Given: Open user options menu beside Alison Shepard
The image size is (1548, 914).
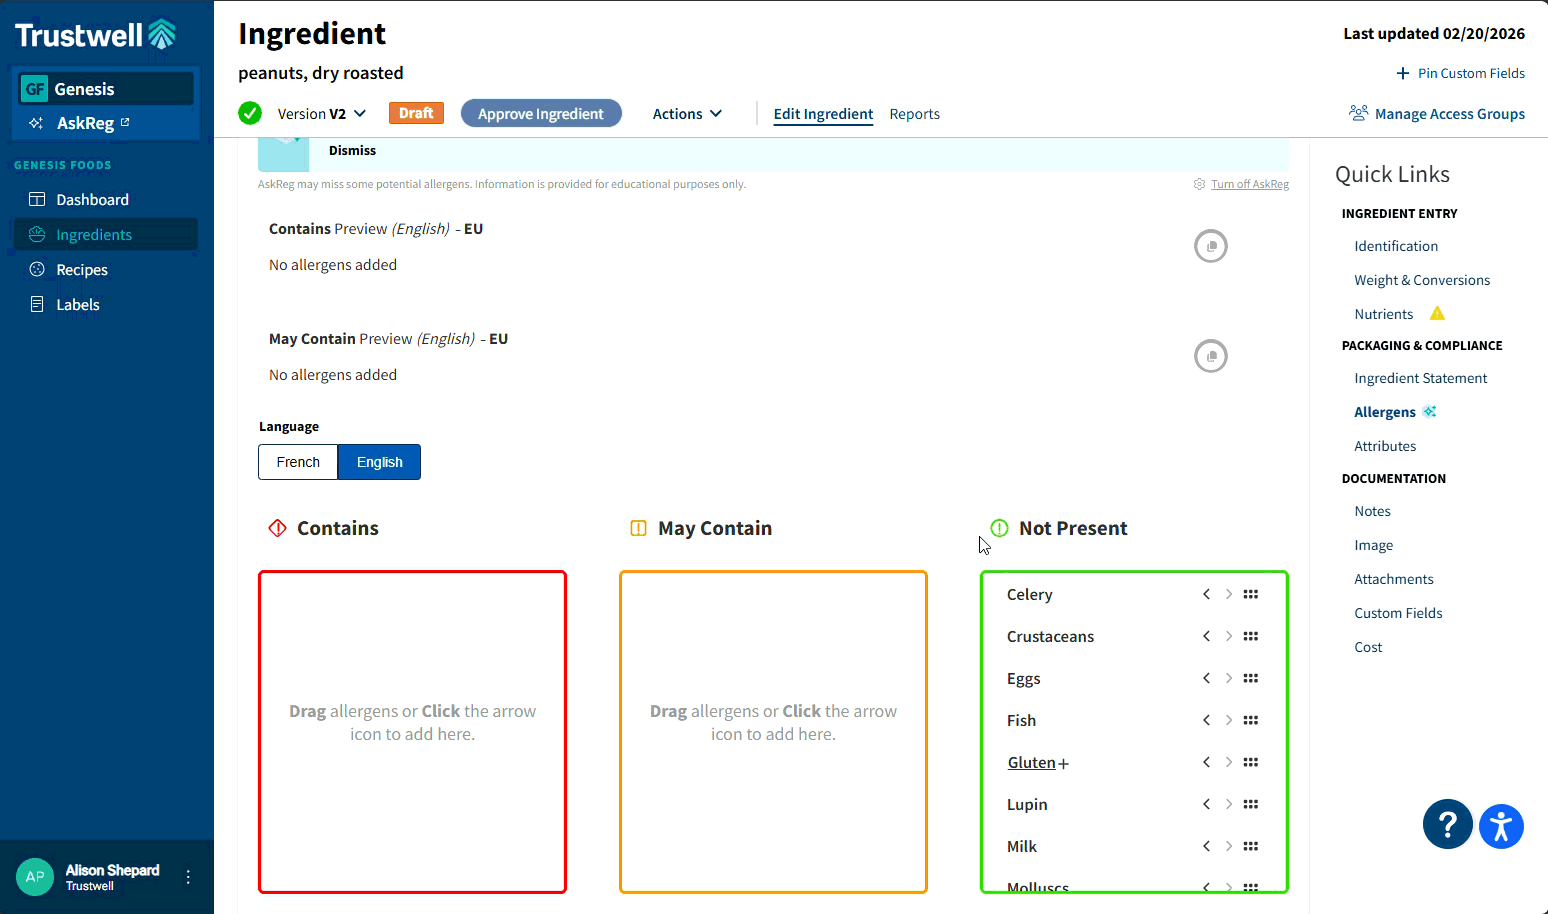Looking at the screenshot, I should coord(188,877).
